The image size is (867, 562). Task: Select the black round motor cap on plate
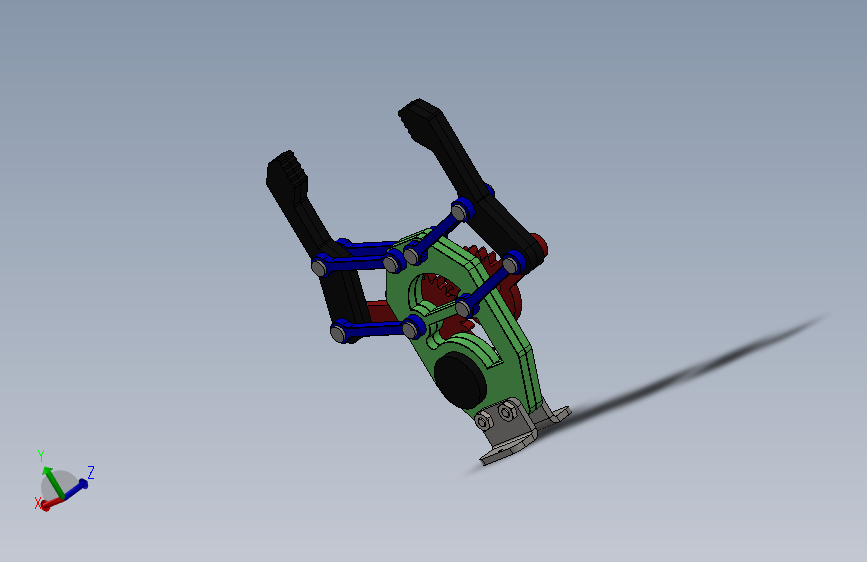click(460, 380)
